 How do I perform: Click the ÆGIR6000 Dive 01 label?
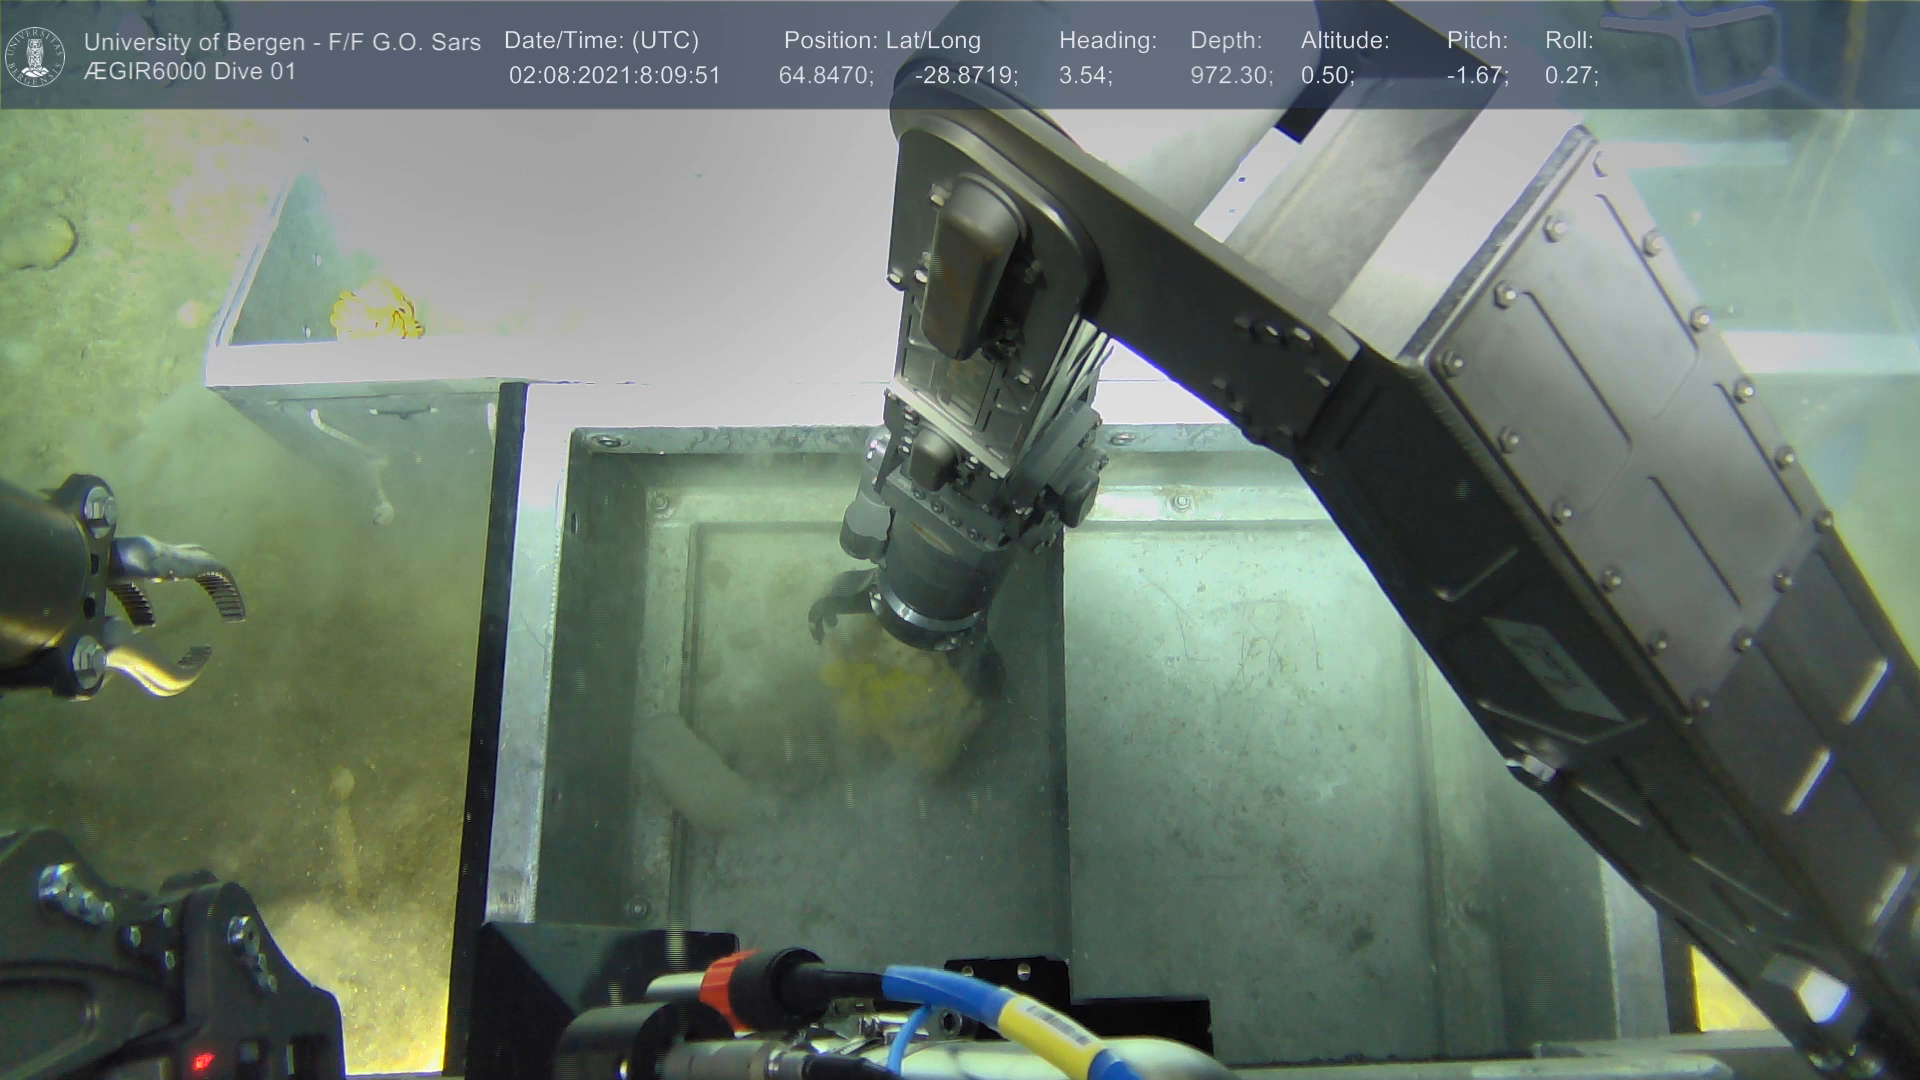(190, 72)
